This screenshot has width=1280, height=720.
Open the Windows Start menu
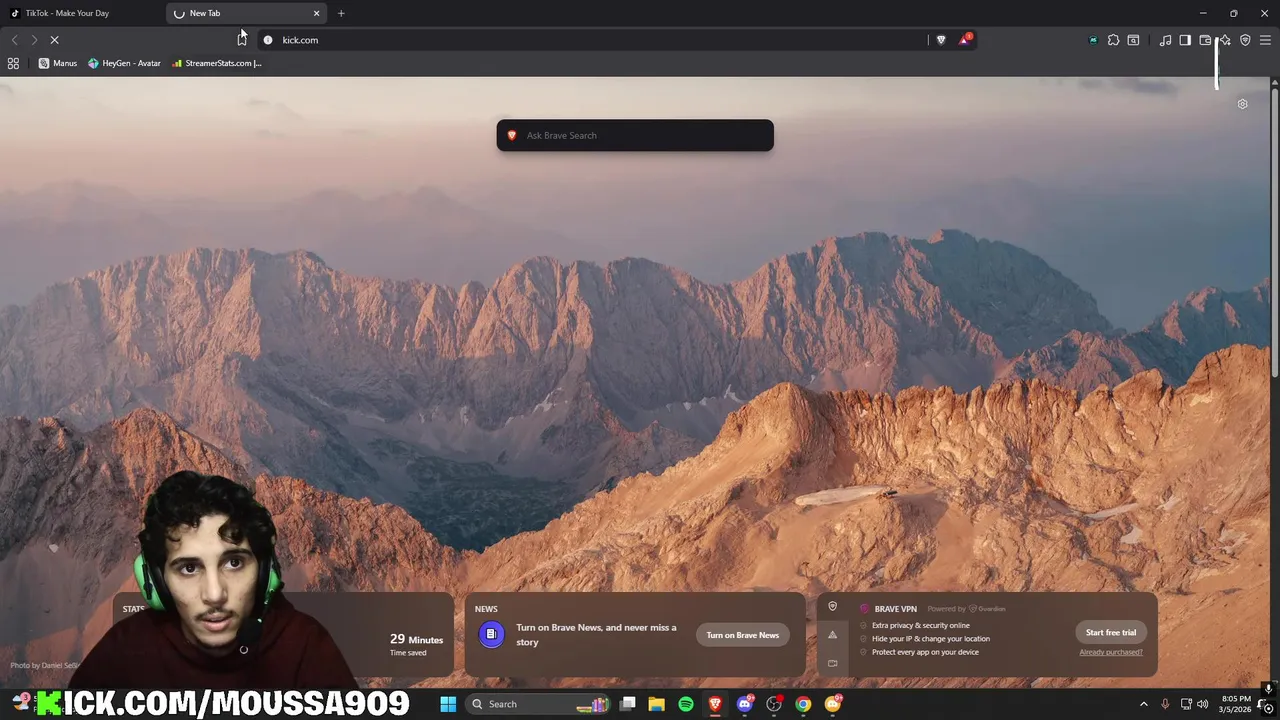tap(448, 704)
